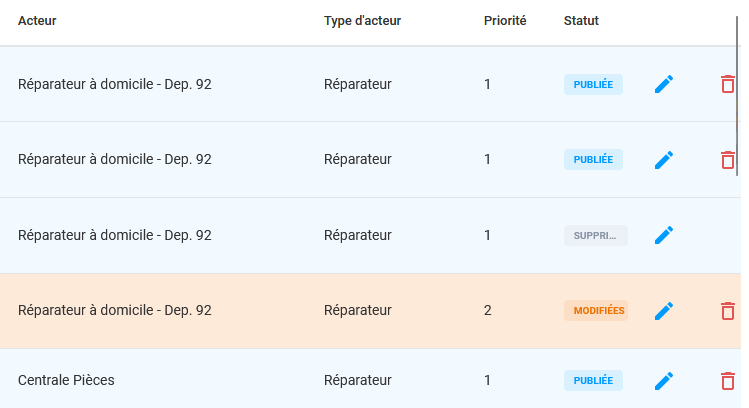The height and width of the screenshot is (408, 749).
Task: Click the Publiée badge in the first row
Action: click(593, 84)
